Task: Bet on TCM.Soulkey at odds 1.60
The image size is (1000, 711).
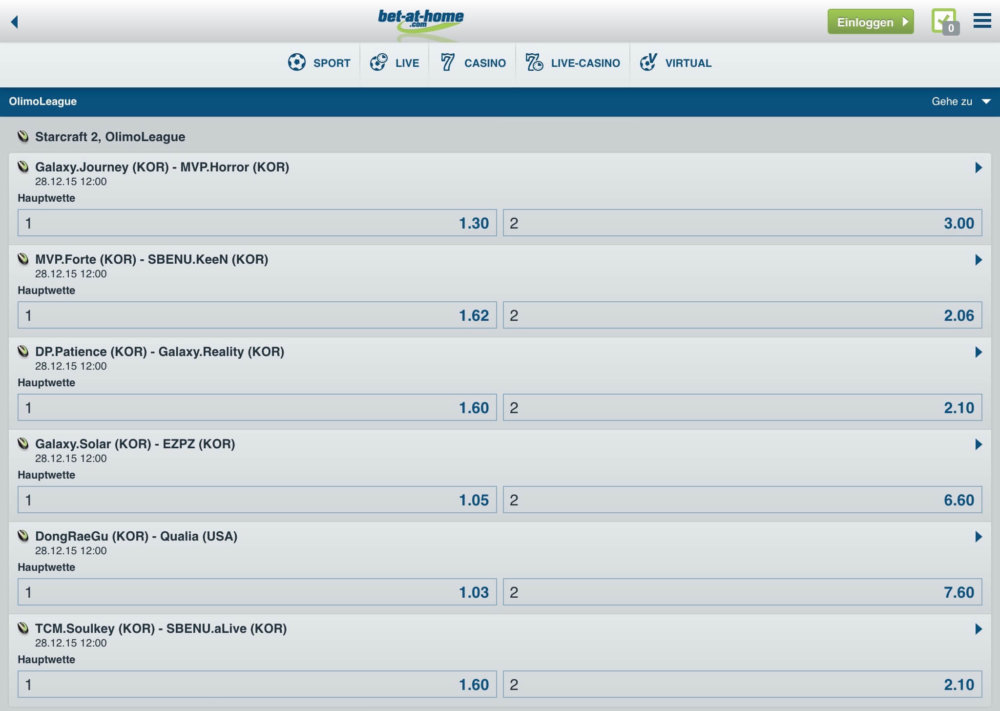Action: (257, 685)
